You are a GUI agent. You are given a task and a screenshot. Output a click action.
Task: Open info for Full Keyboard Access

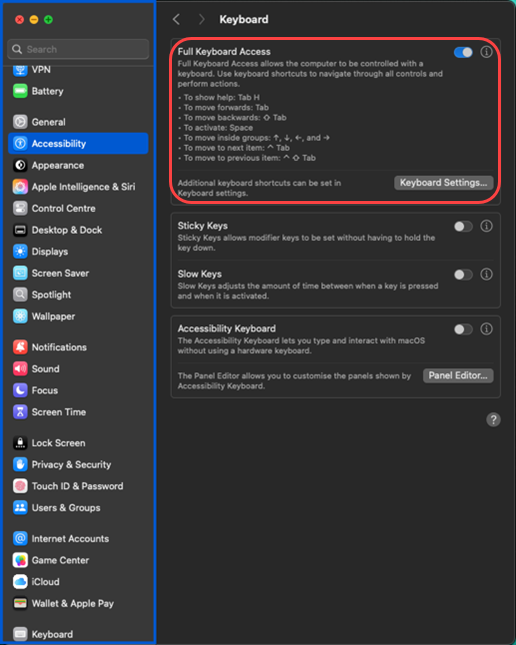(x=486, y=52)
